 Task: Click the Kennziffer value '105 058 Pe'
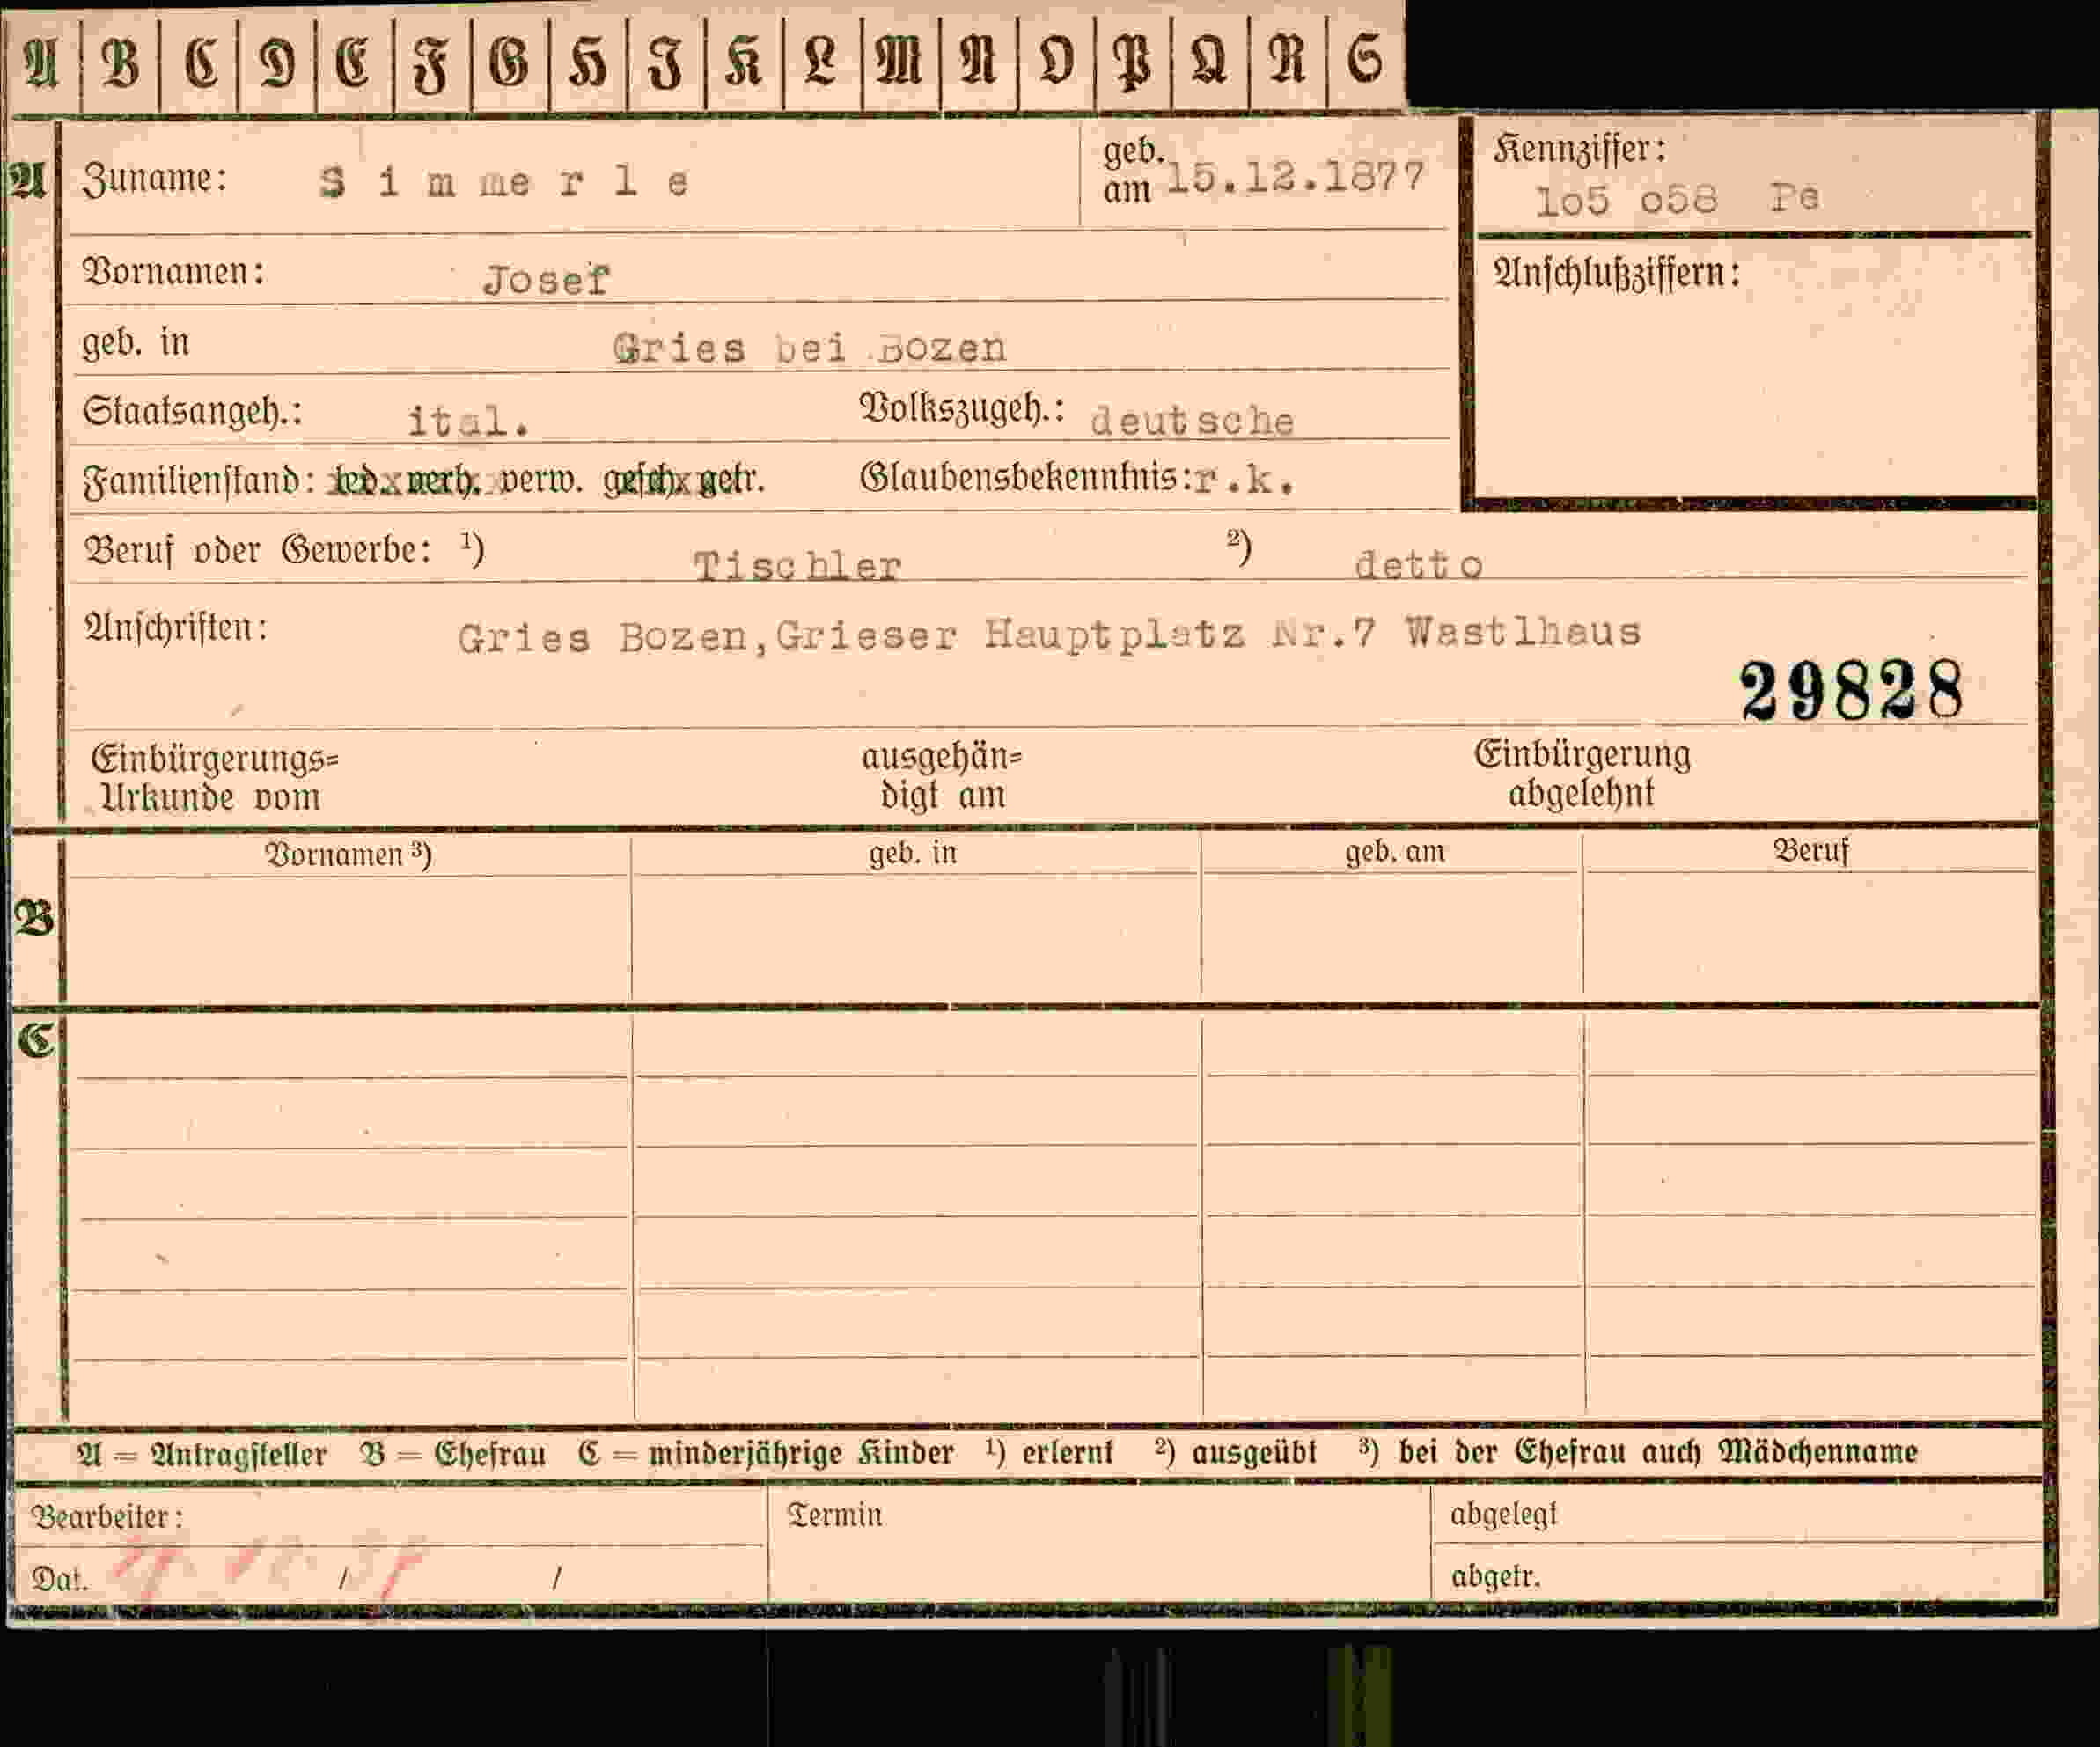[x=1677, y=199]
